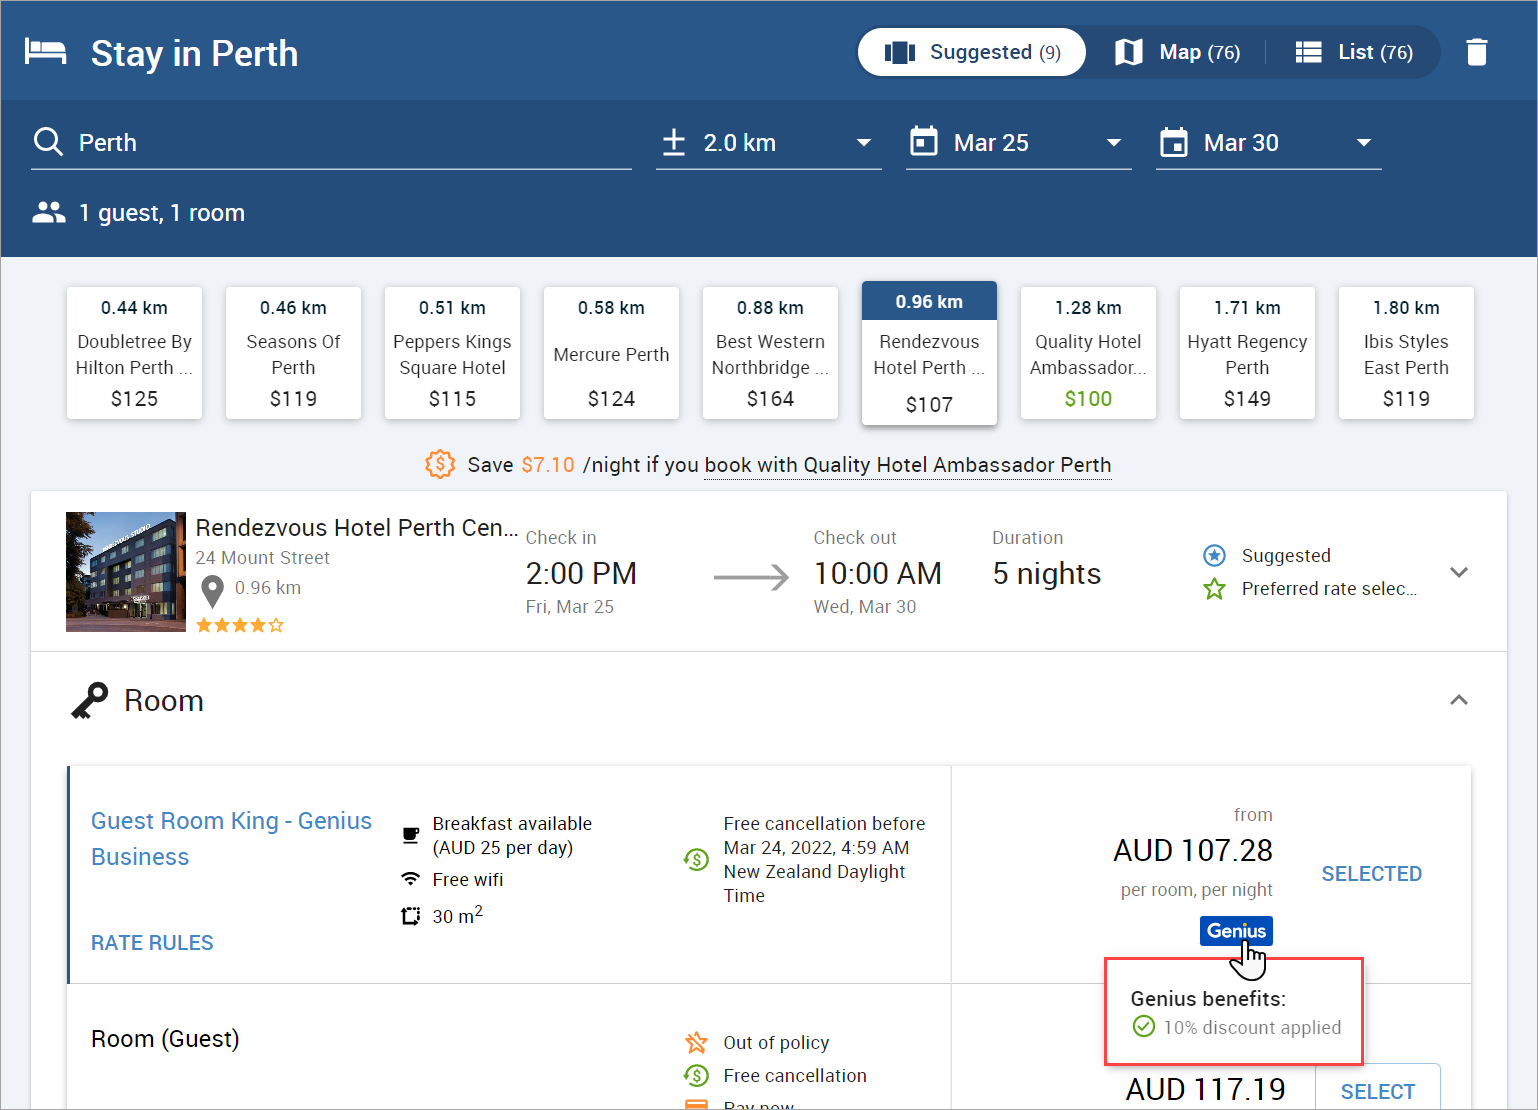This screenshot has width=1538, height=1110.
Task: Select the Doubletree By Hilton Perth card
Action: click(134, 353)
